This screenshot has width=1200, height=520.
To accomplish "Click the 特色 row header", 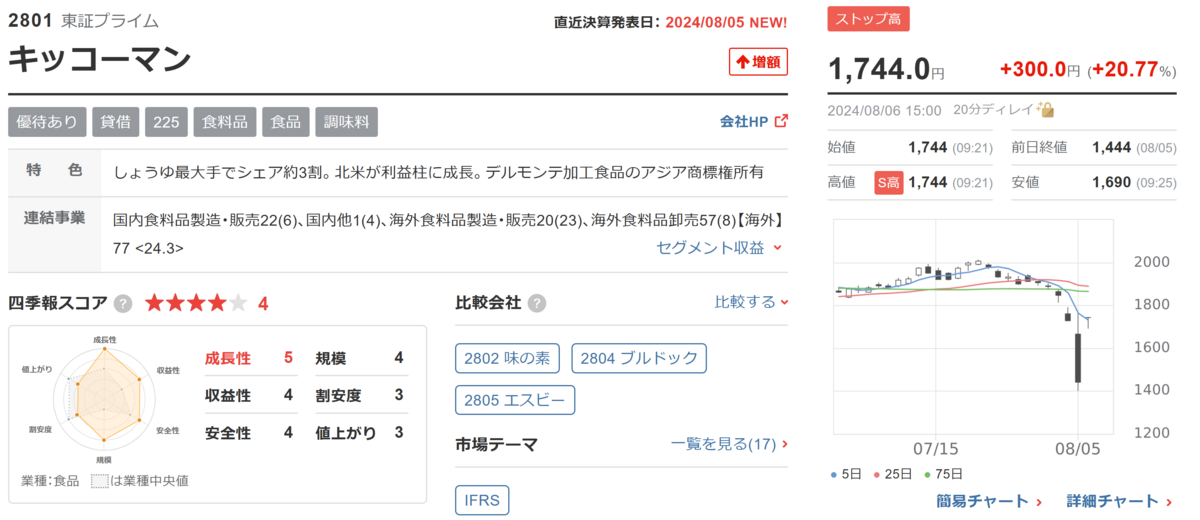I will 55,171.
